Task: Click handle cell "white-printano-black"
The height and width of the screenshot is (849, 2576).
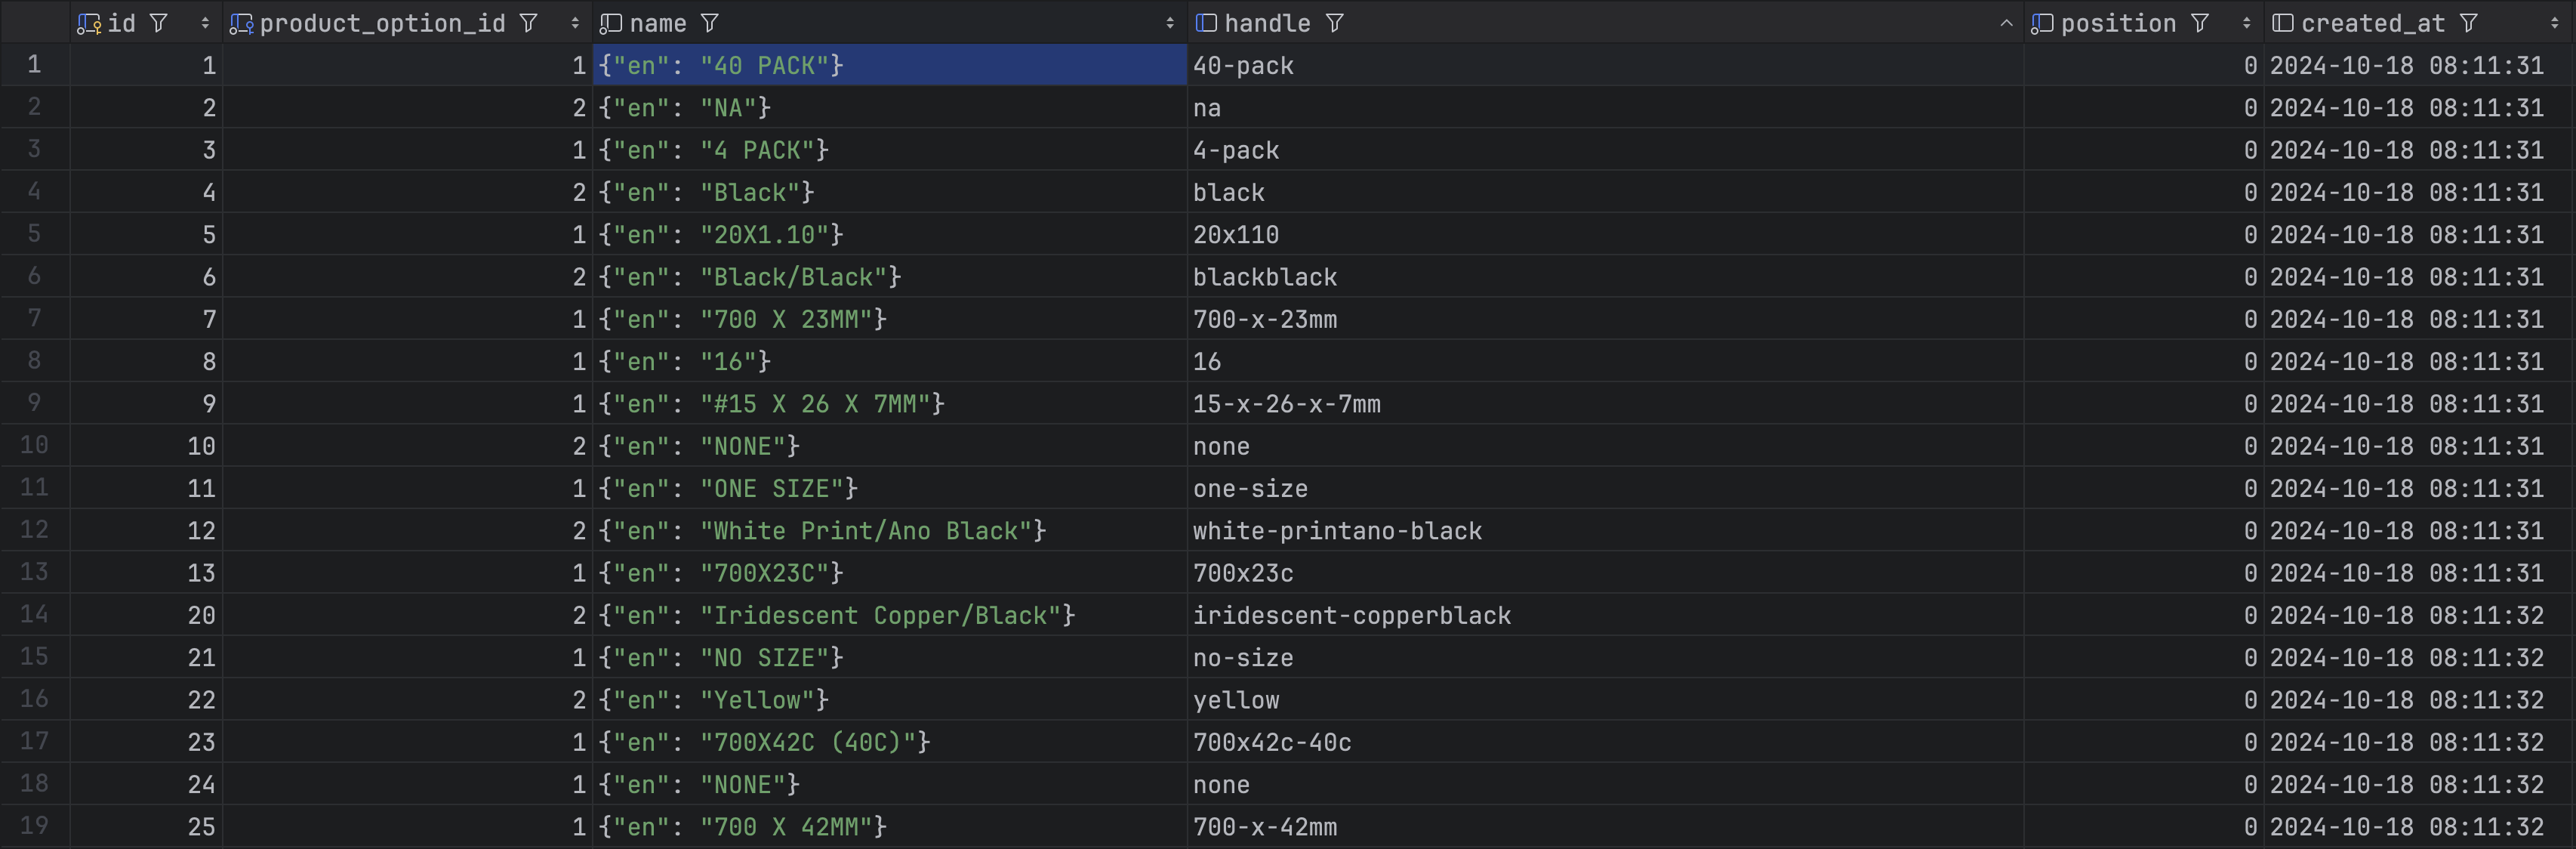Action: coord(1337,531)
